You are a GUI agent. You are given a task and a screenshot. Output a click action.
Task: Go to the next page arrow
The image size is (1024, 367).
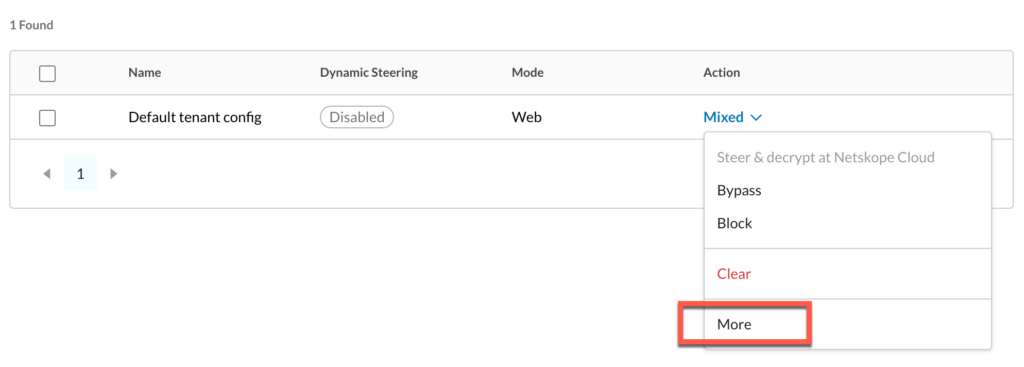click(114, 174)
